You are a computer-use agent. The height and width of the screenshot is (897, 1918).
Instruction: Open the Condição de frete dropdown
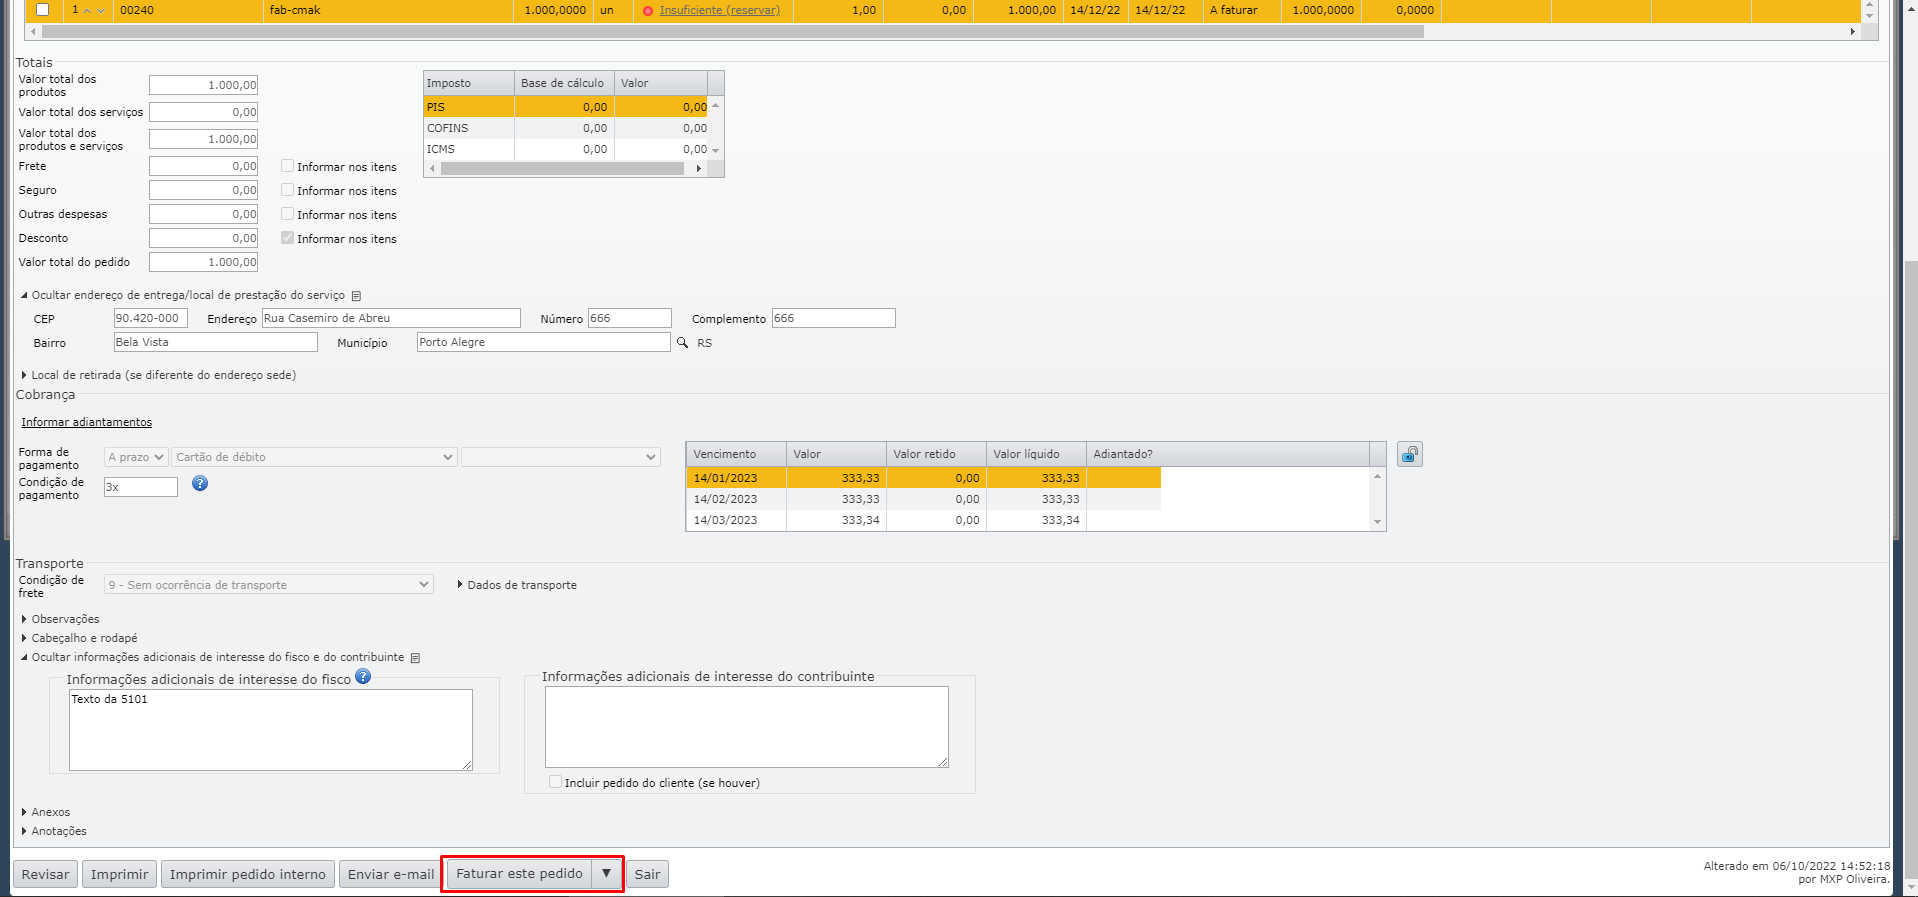pos(269,585)
